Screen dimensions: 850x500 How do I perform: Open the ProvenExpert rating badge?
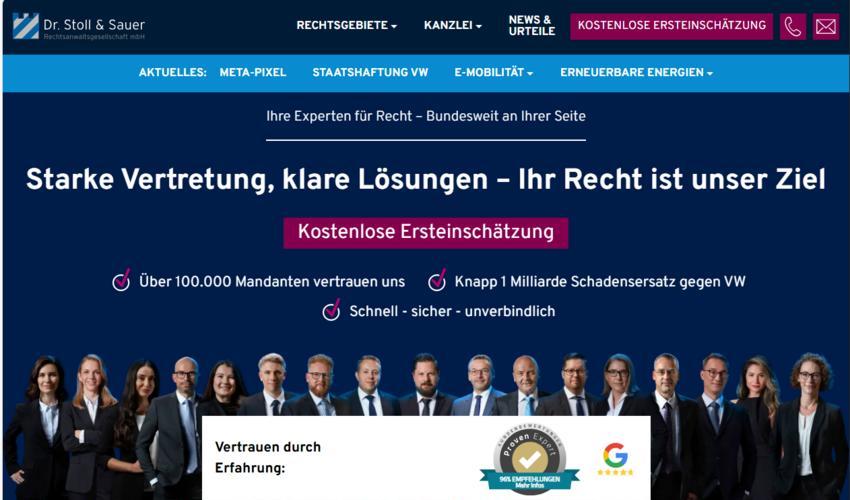click(530, 459)
